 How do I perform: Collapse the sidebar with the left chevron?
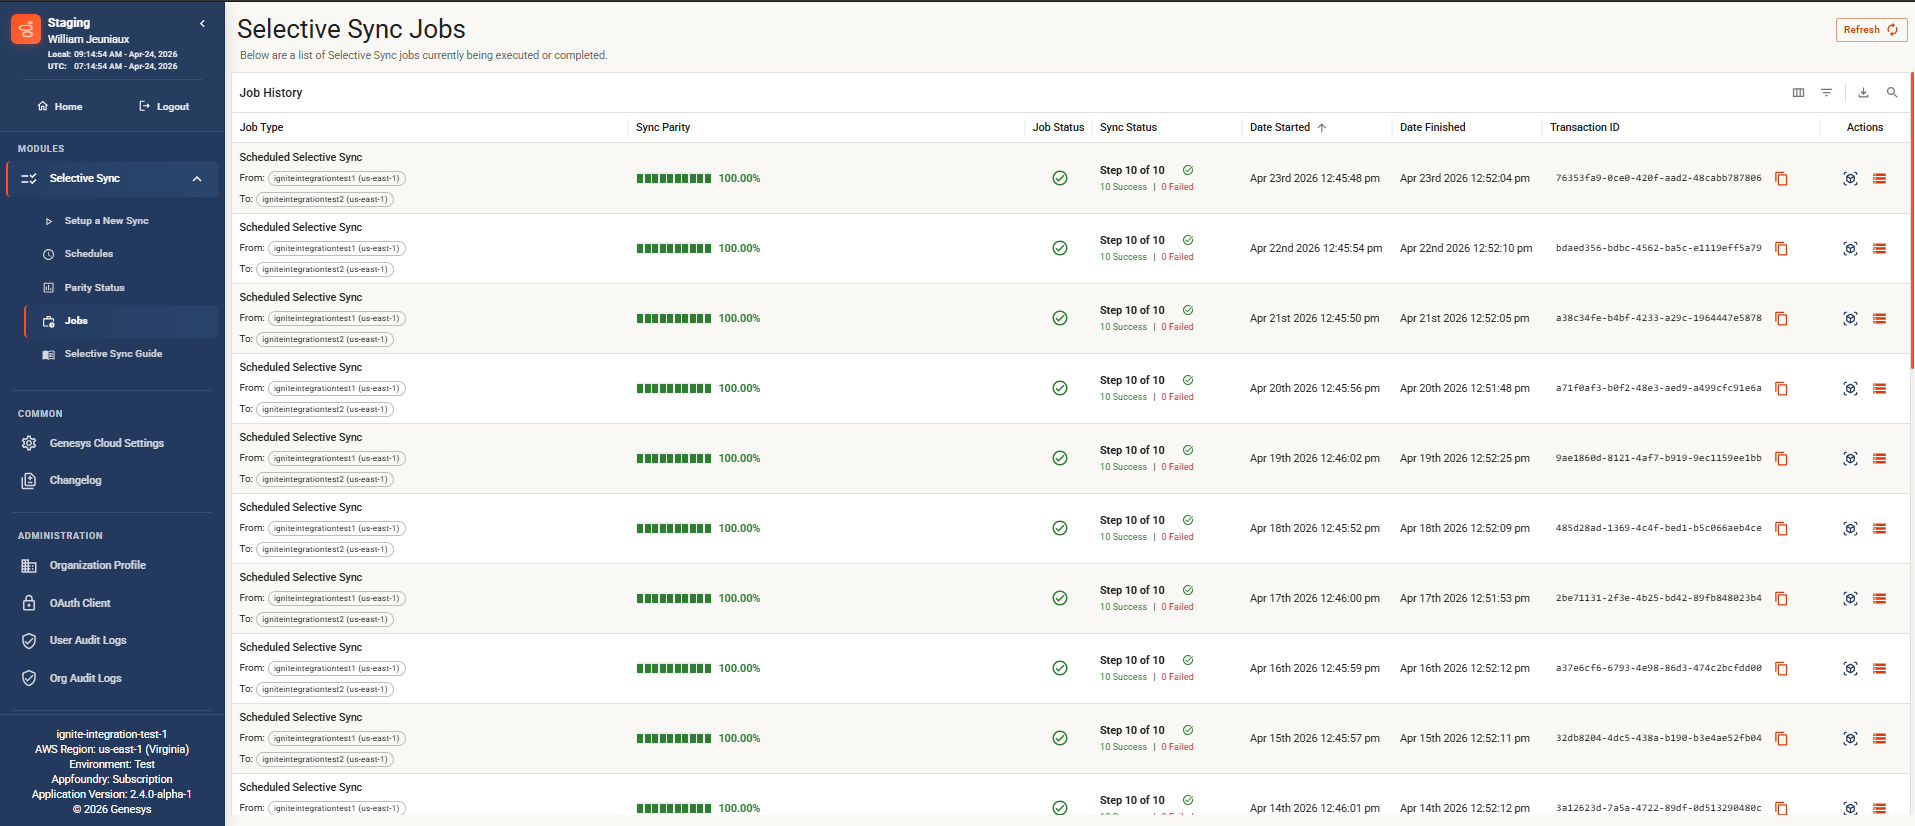pyautogui.click(x=202, y=23)
